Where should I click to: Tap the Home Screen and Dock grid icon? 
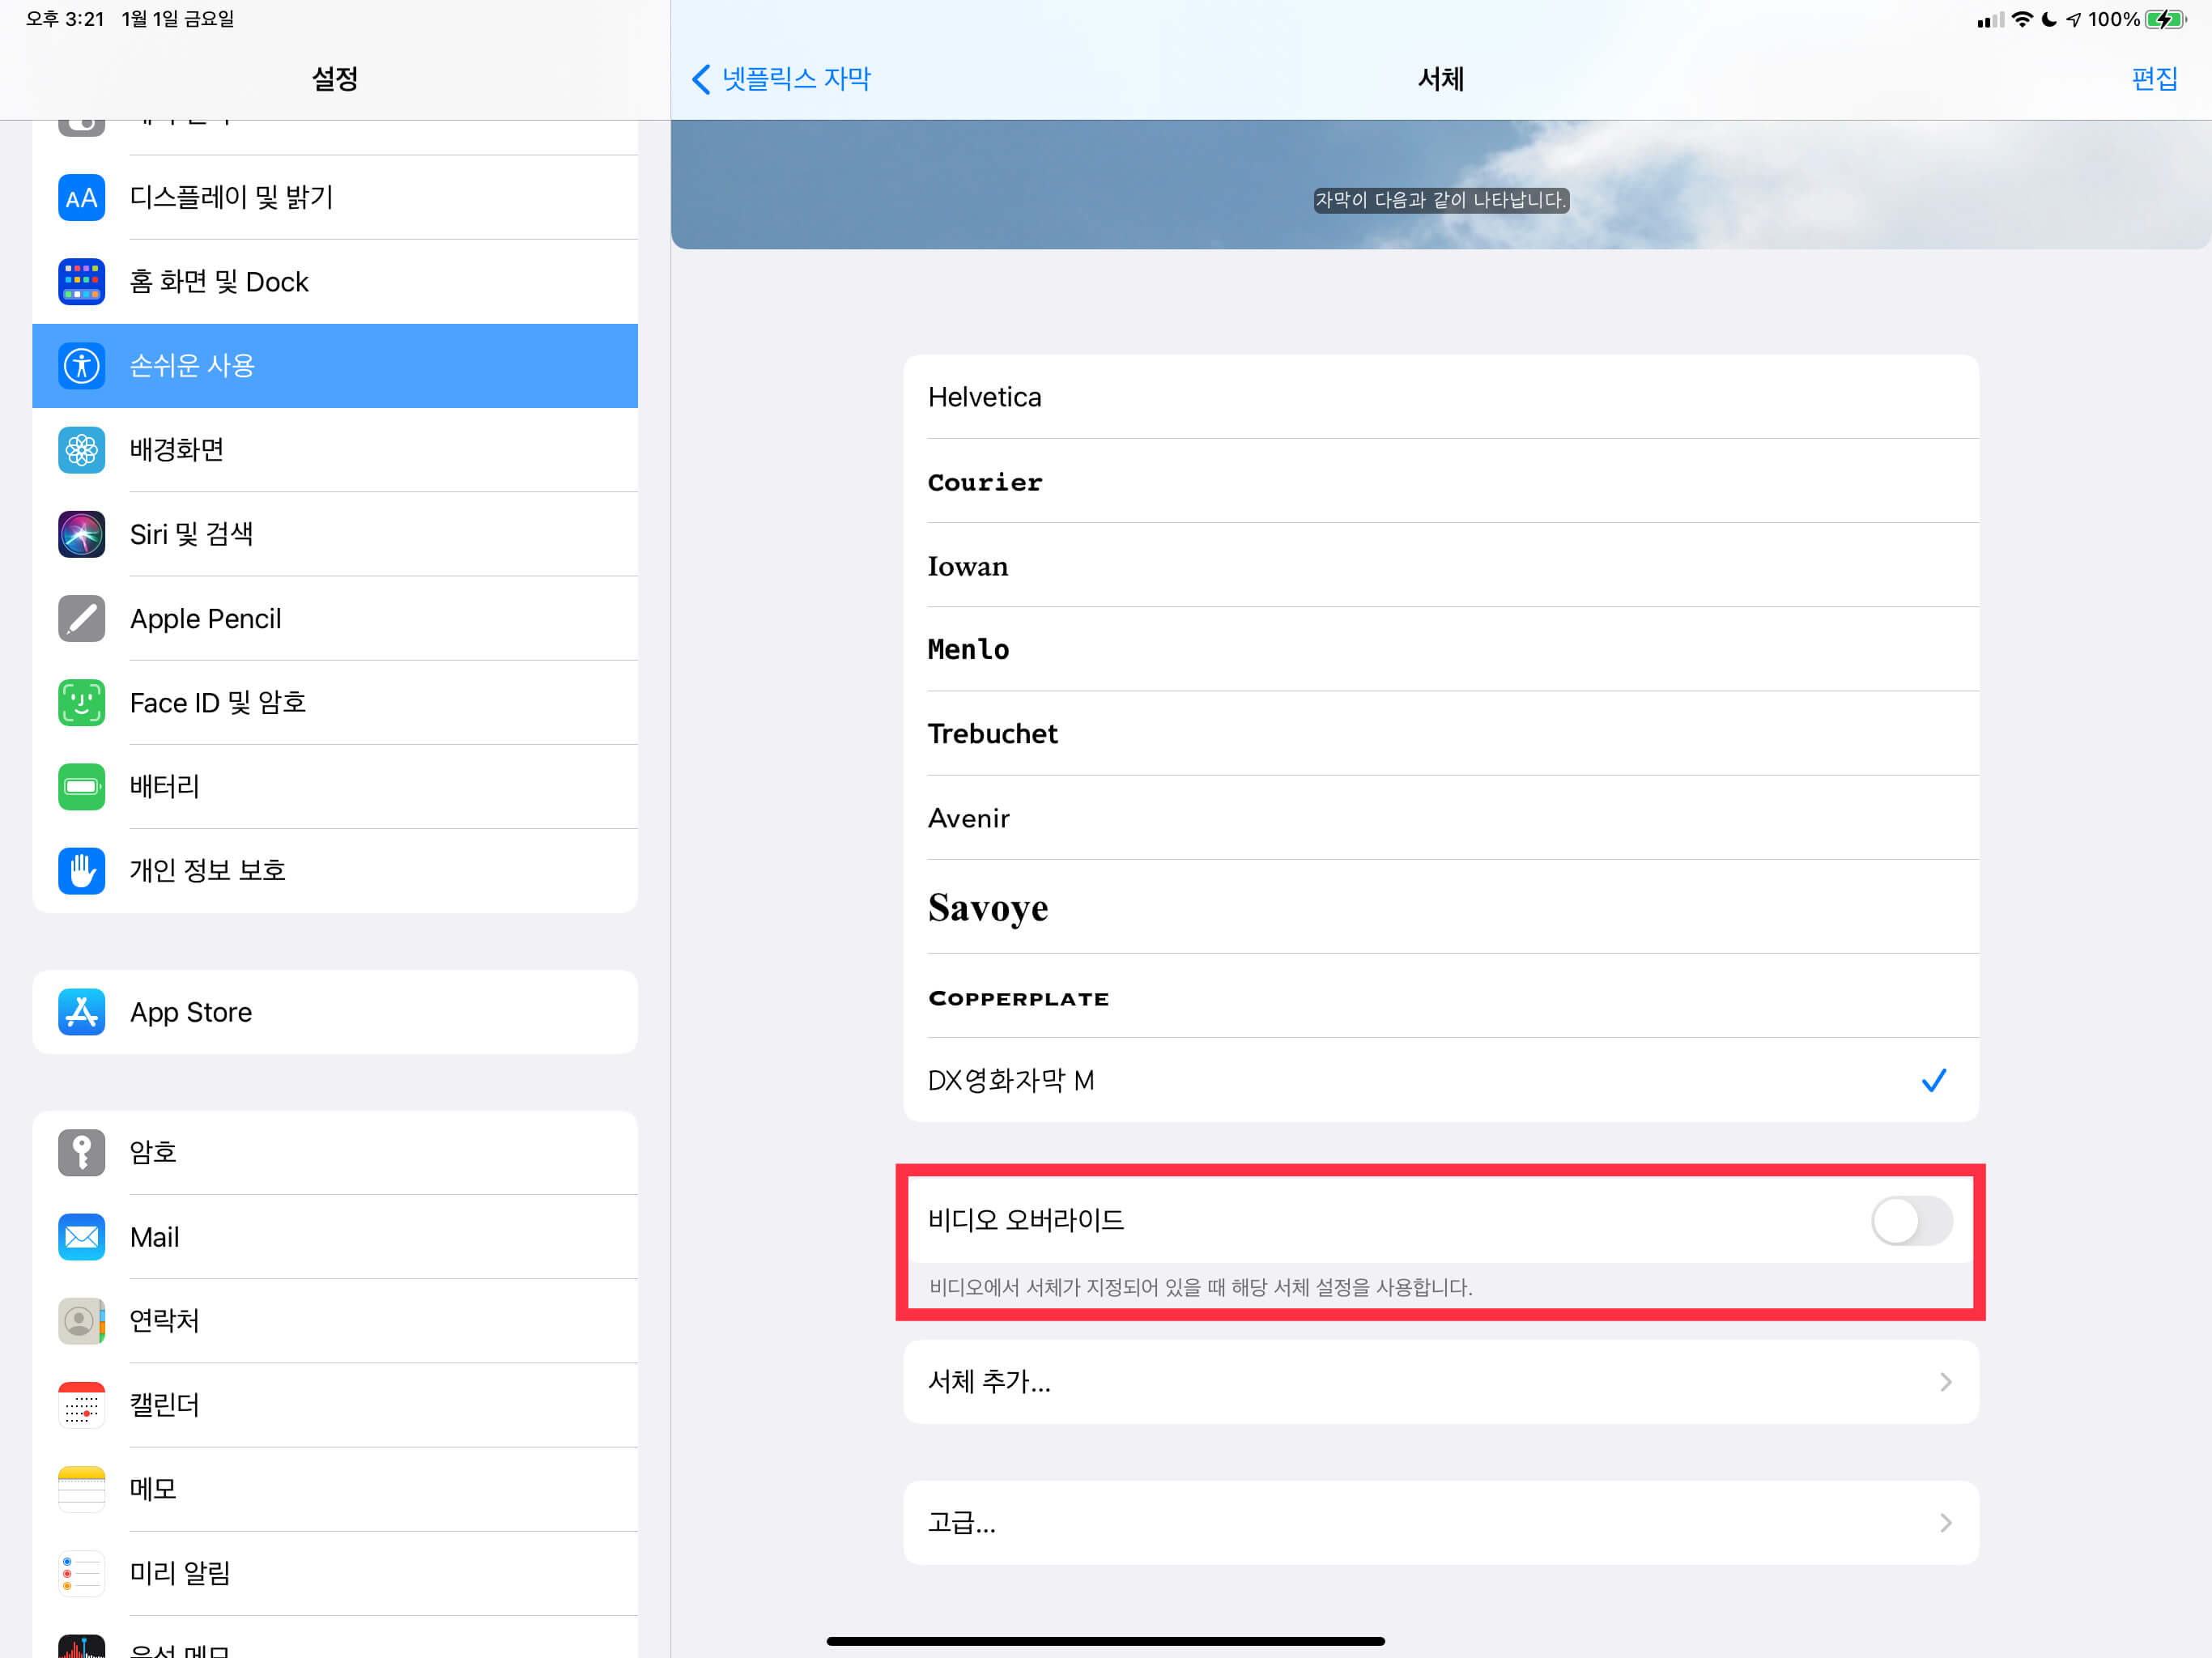[x=81, y=281]
